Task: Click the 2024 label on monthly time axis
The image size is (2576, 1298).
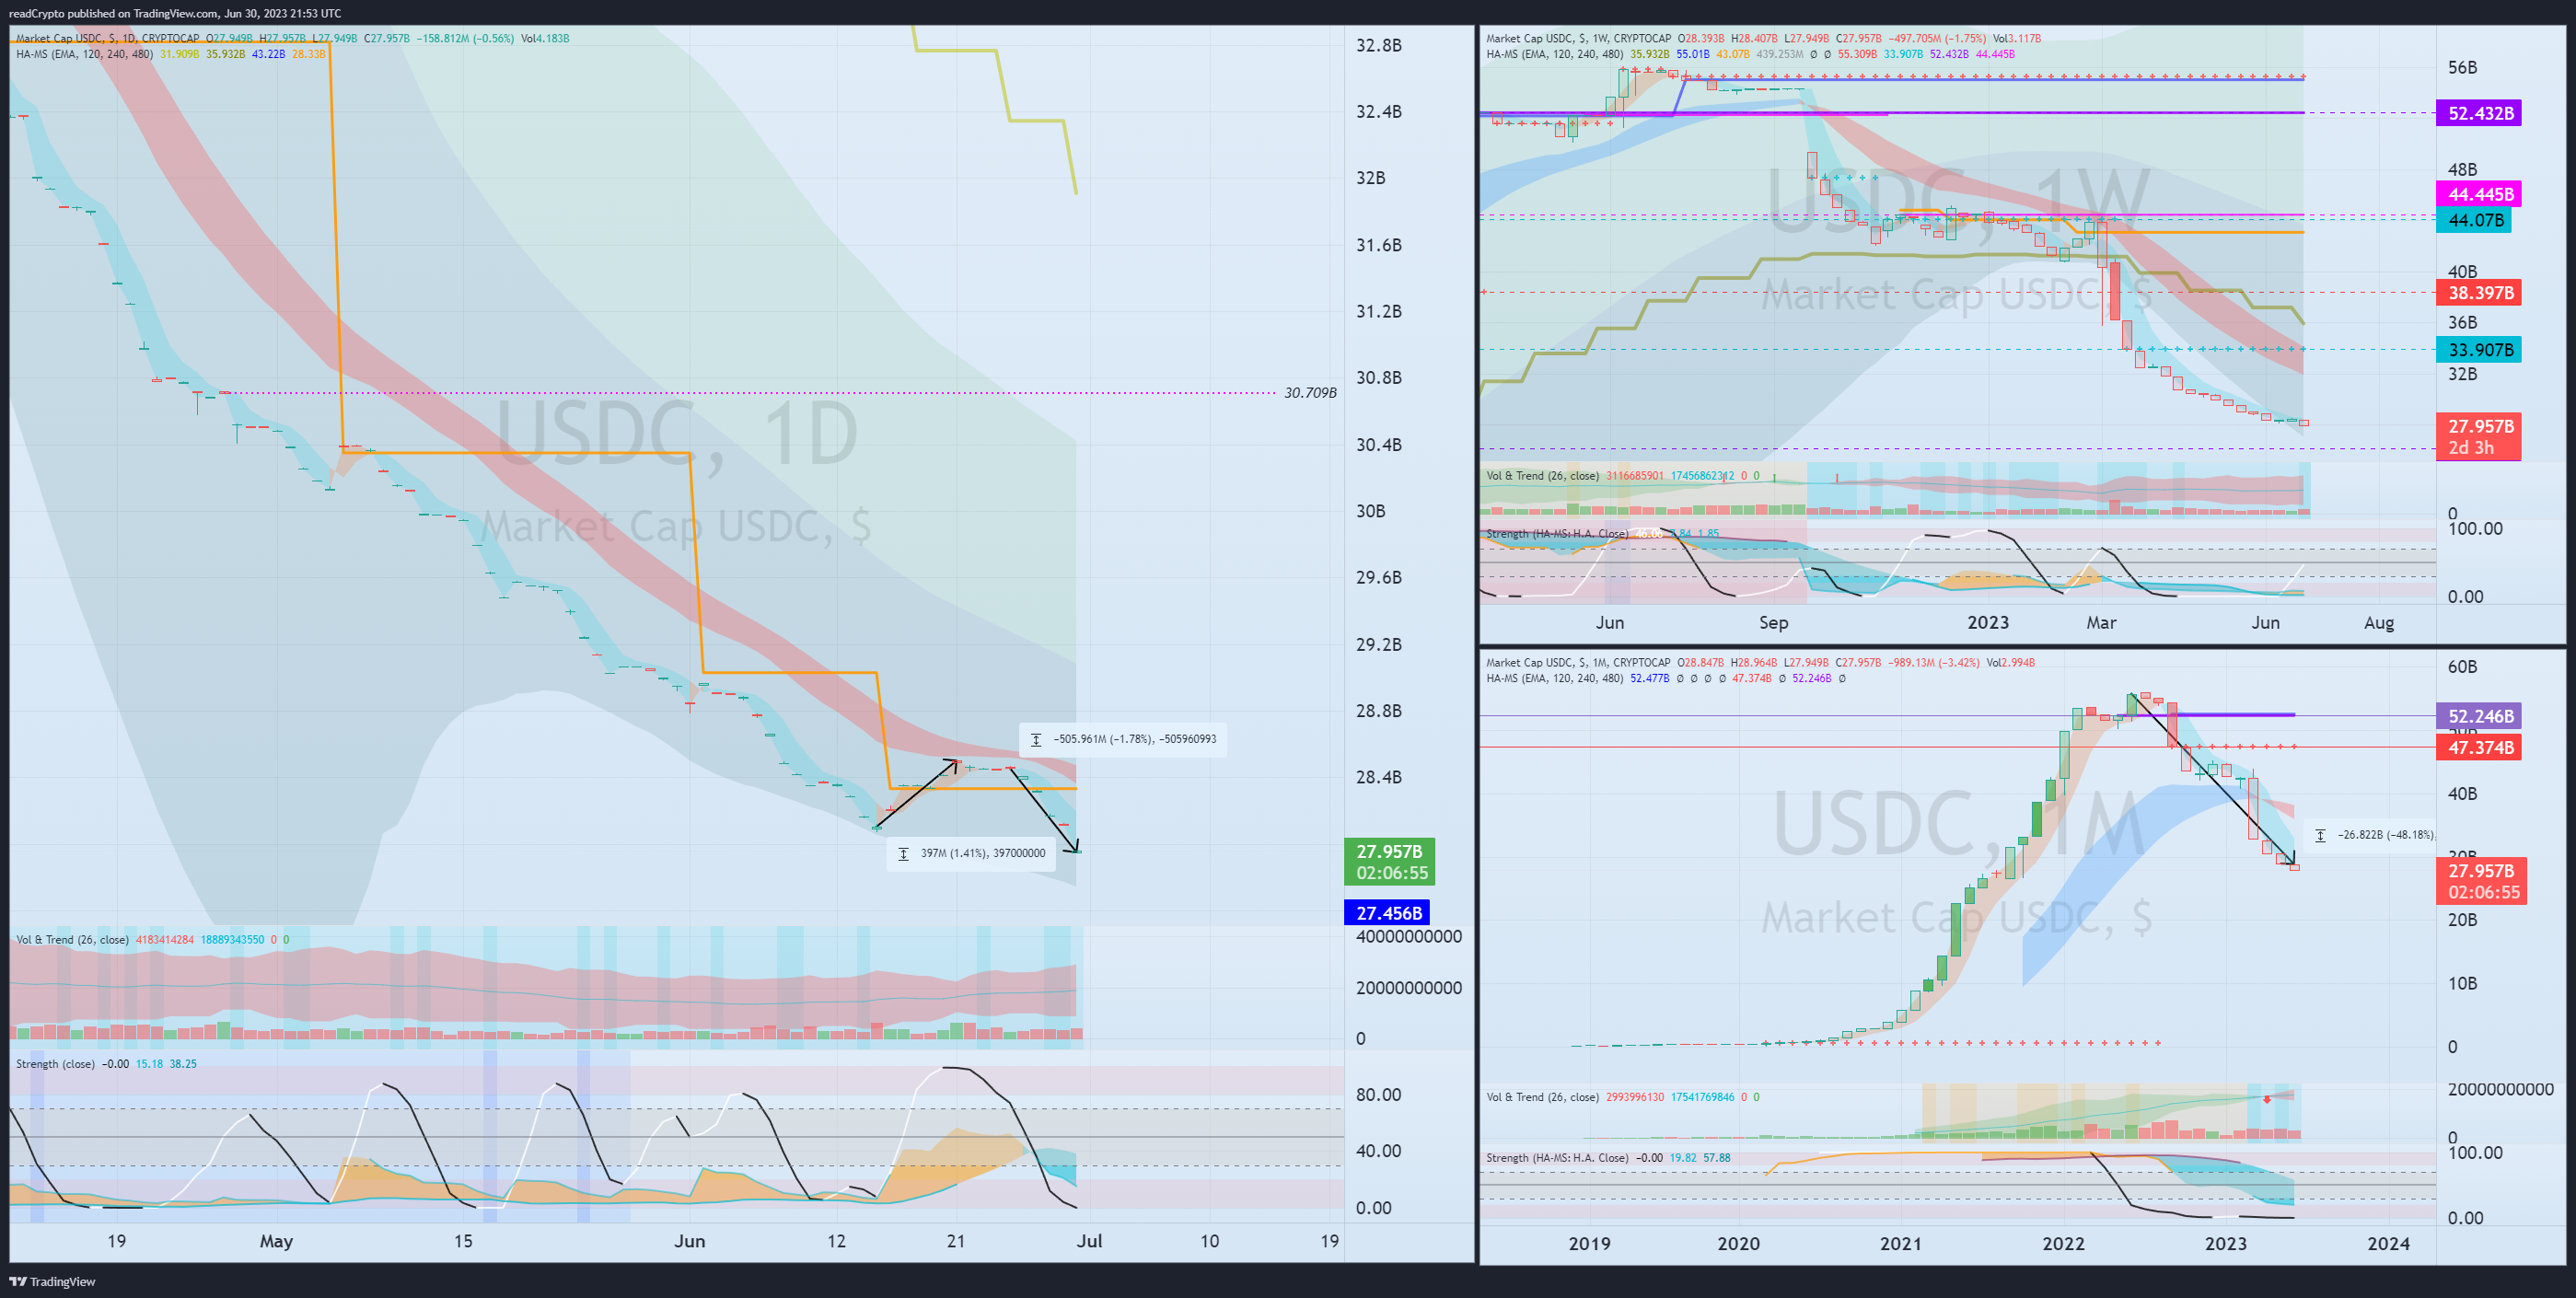Action: point(2388,1243)
